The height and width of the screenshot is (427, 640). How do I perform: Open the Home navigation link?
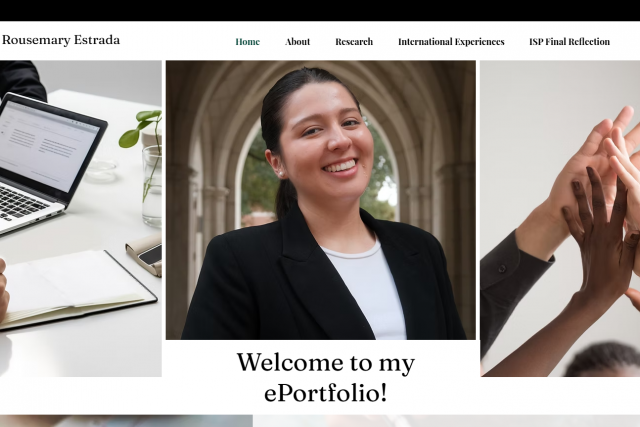click(x=247, y=42)
